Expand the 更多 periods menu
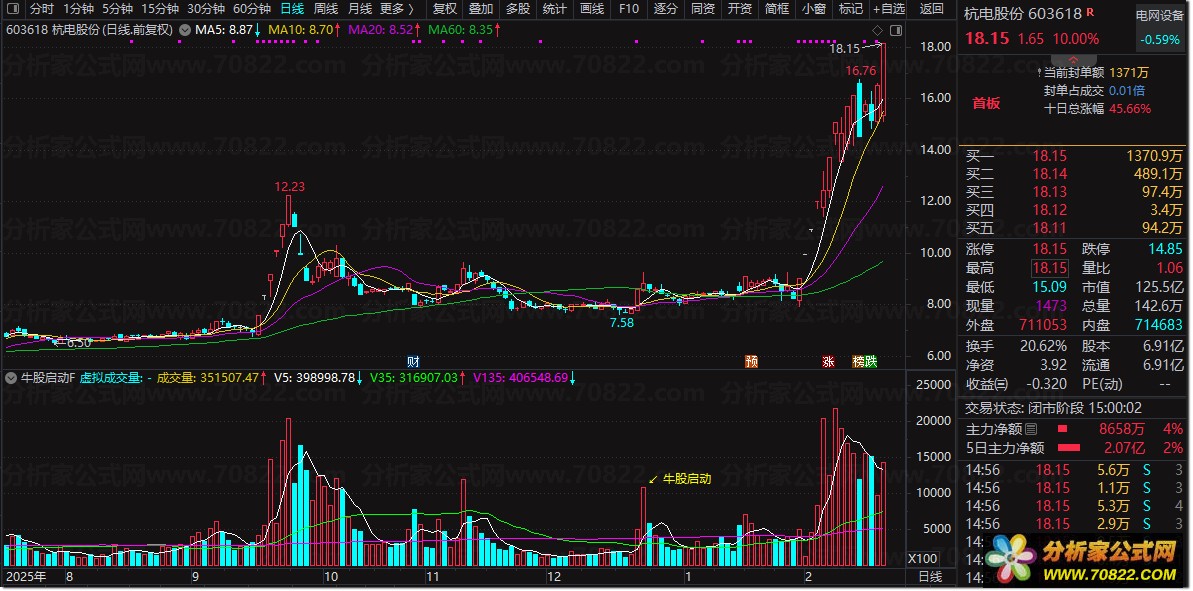This screenshot has height=591, width=1193. click(x=397, y=9)
